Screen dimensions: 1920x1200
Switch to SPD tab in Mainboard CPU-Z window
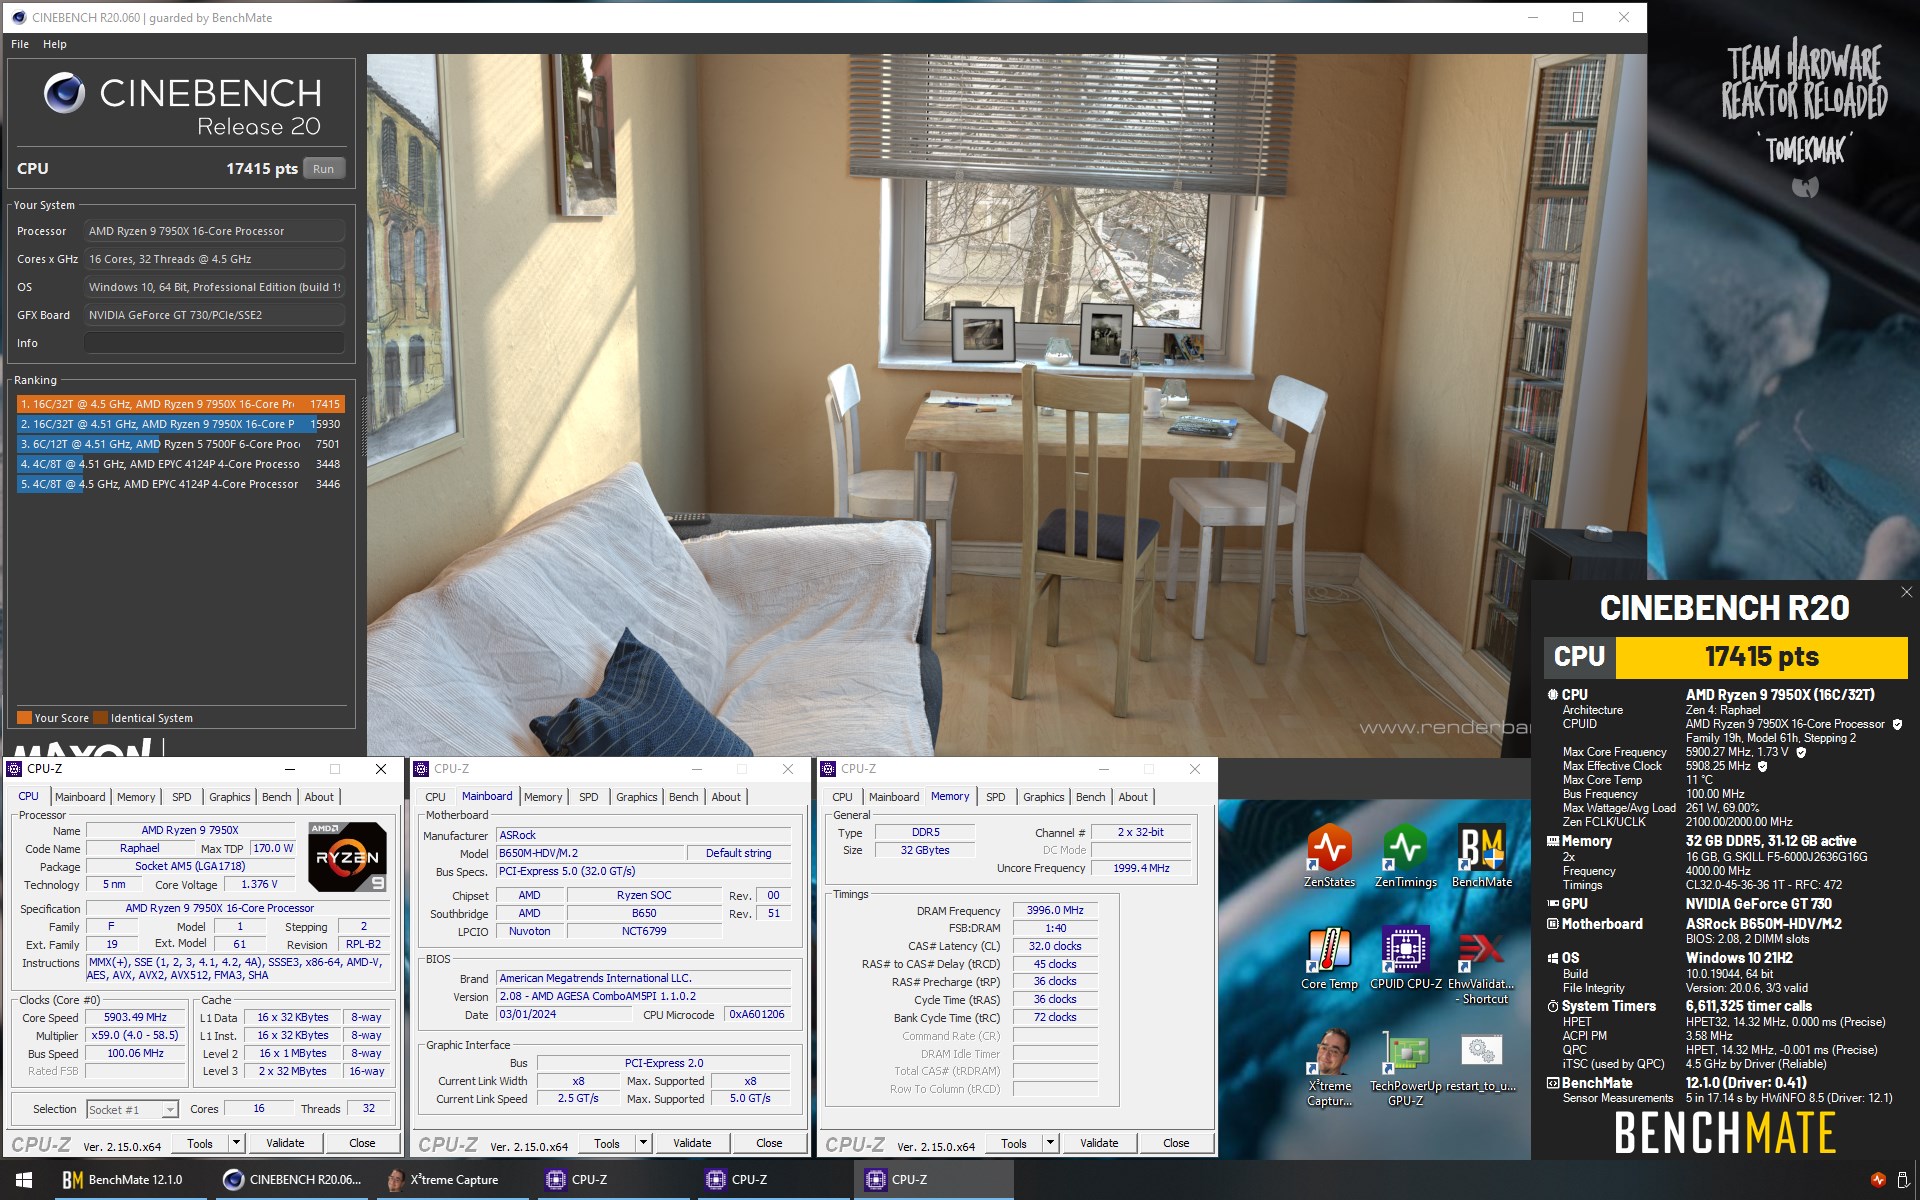(x=589, y=797)
